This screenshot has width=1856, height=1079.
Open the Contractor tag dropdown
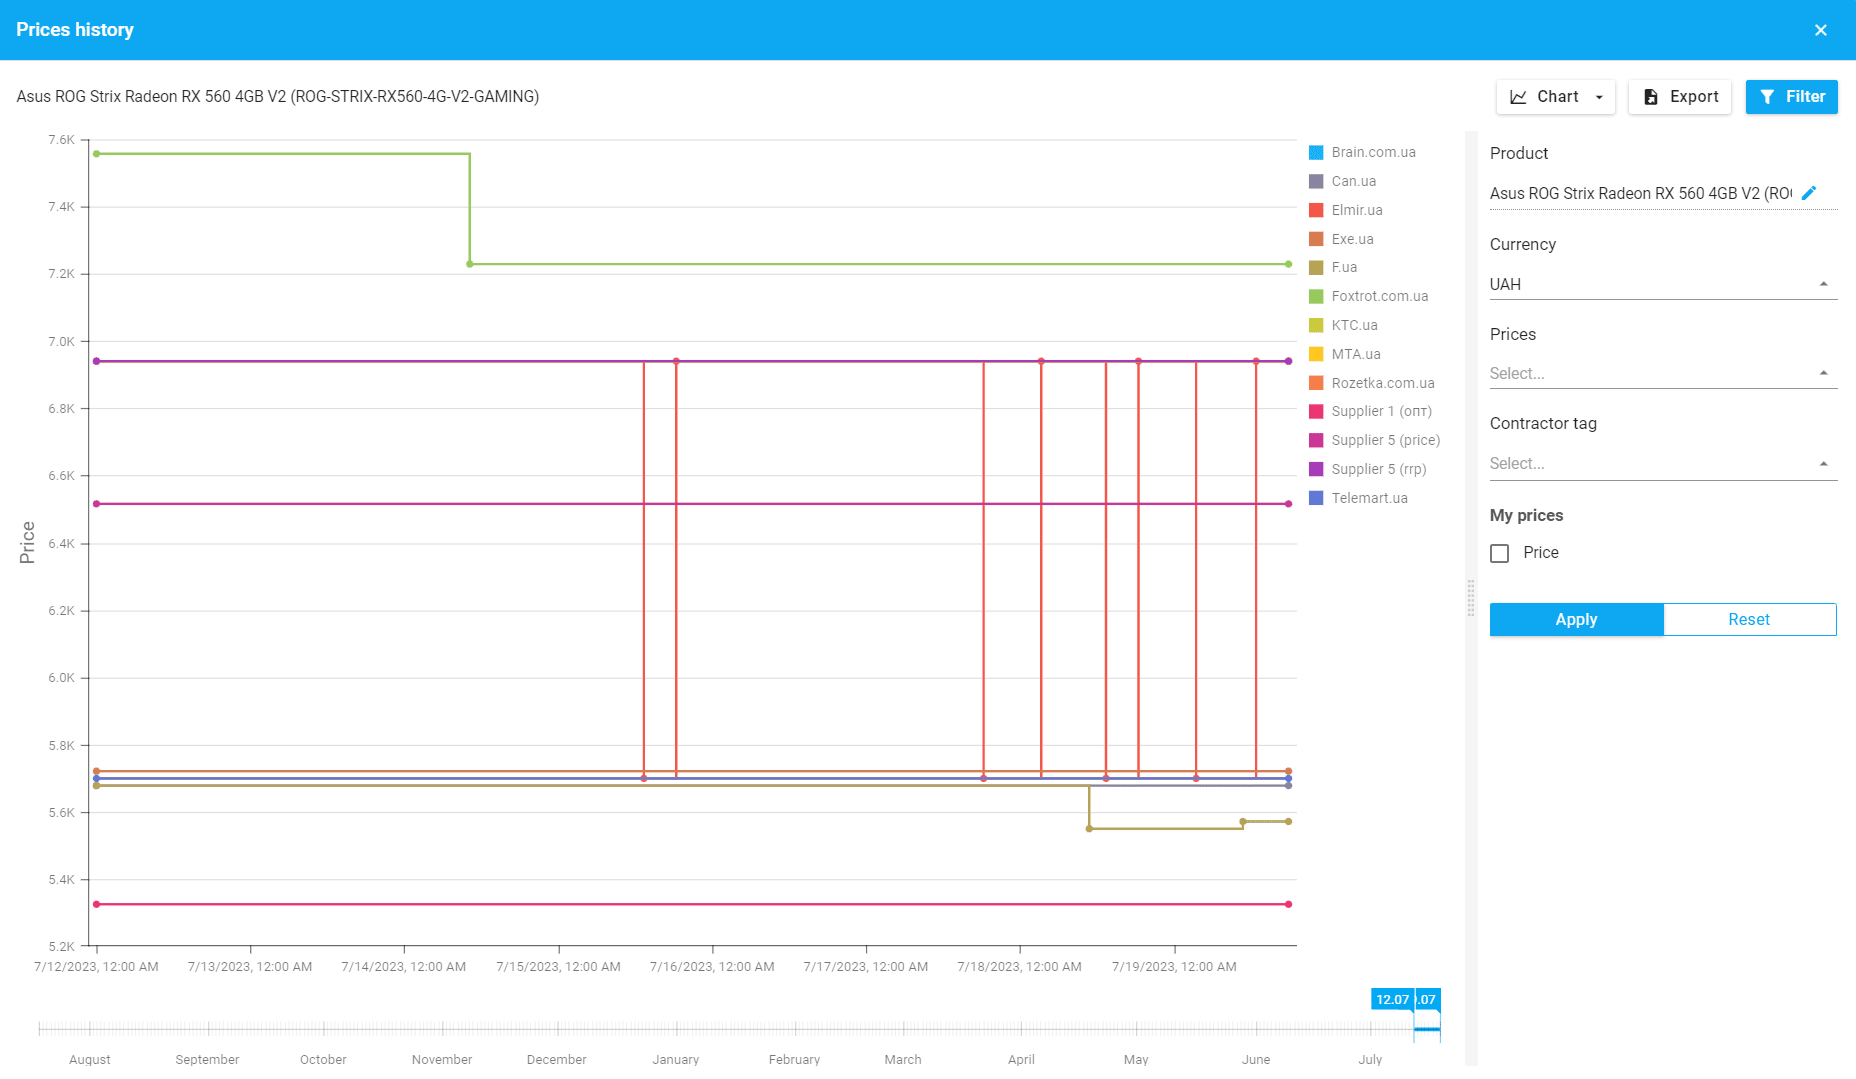click(1662, 464)
